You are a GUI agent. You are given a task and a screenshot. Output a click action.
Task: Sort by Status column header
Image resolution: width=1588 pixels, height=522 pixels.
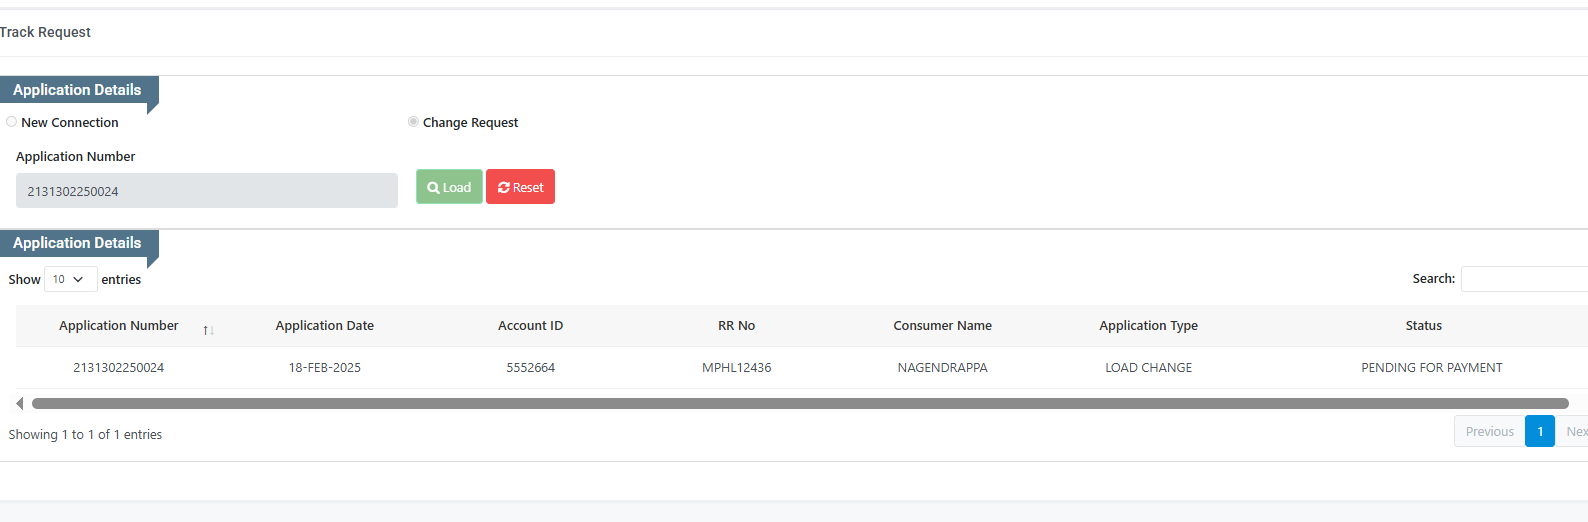click(x=1423, y=326)
